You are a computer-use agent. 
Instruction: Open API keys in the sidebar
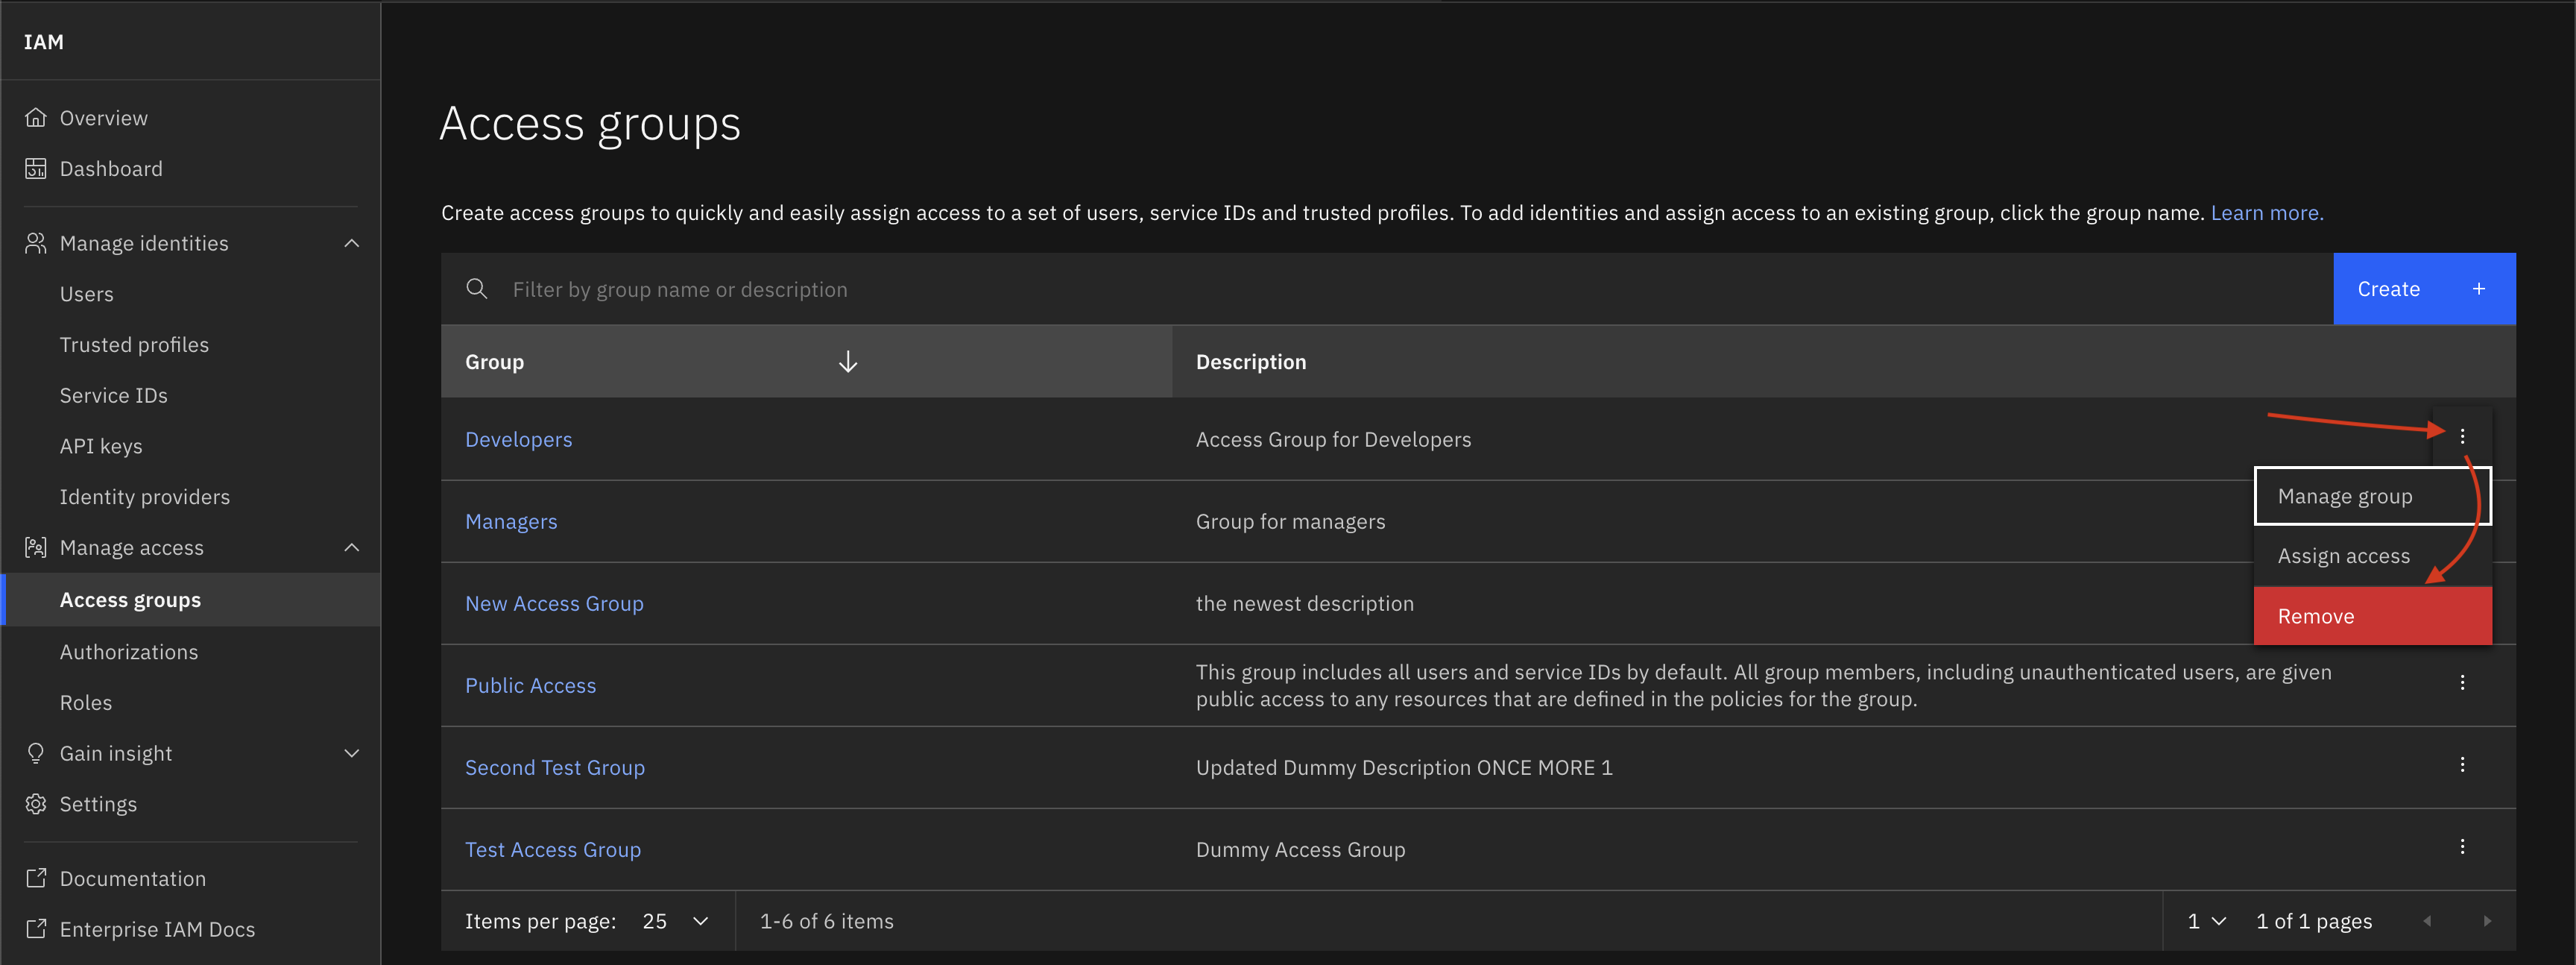[101, 446]
